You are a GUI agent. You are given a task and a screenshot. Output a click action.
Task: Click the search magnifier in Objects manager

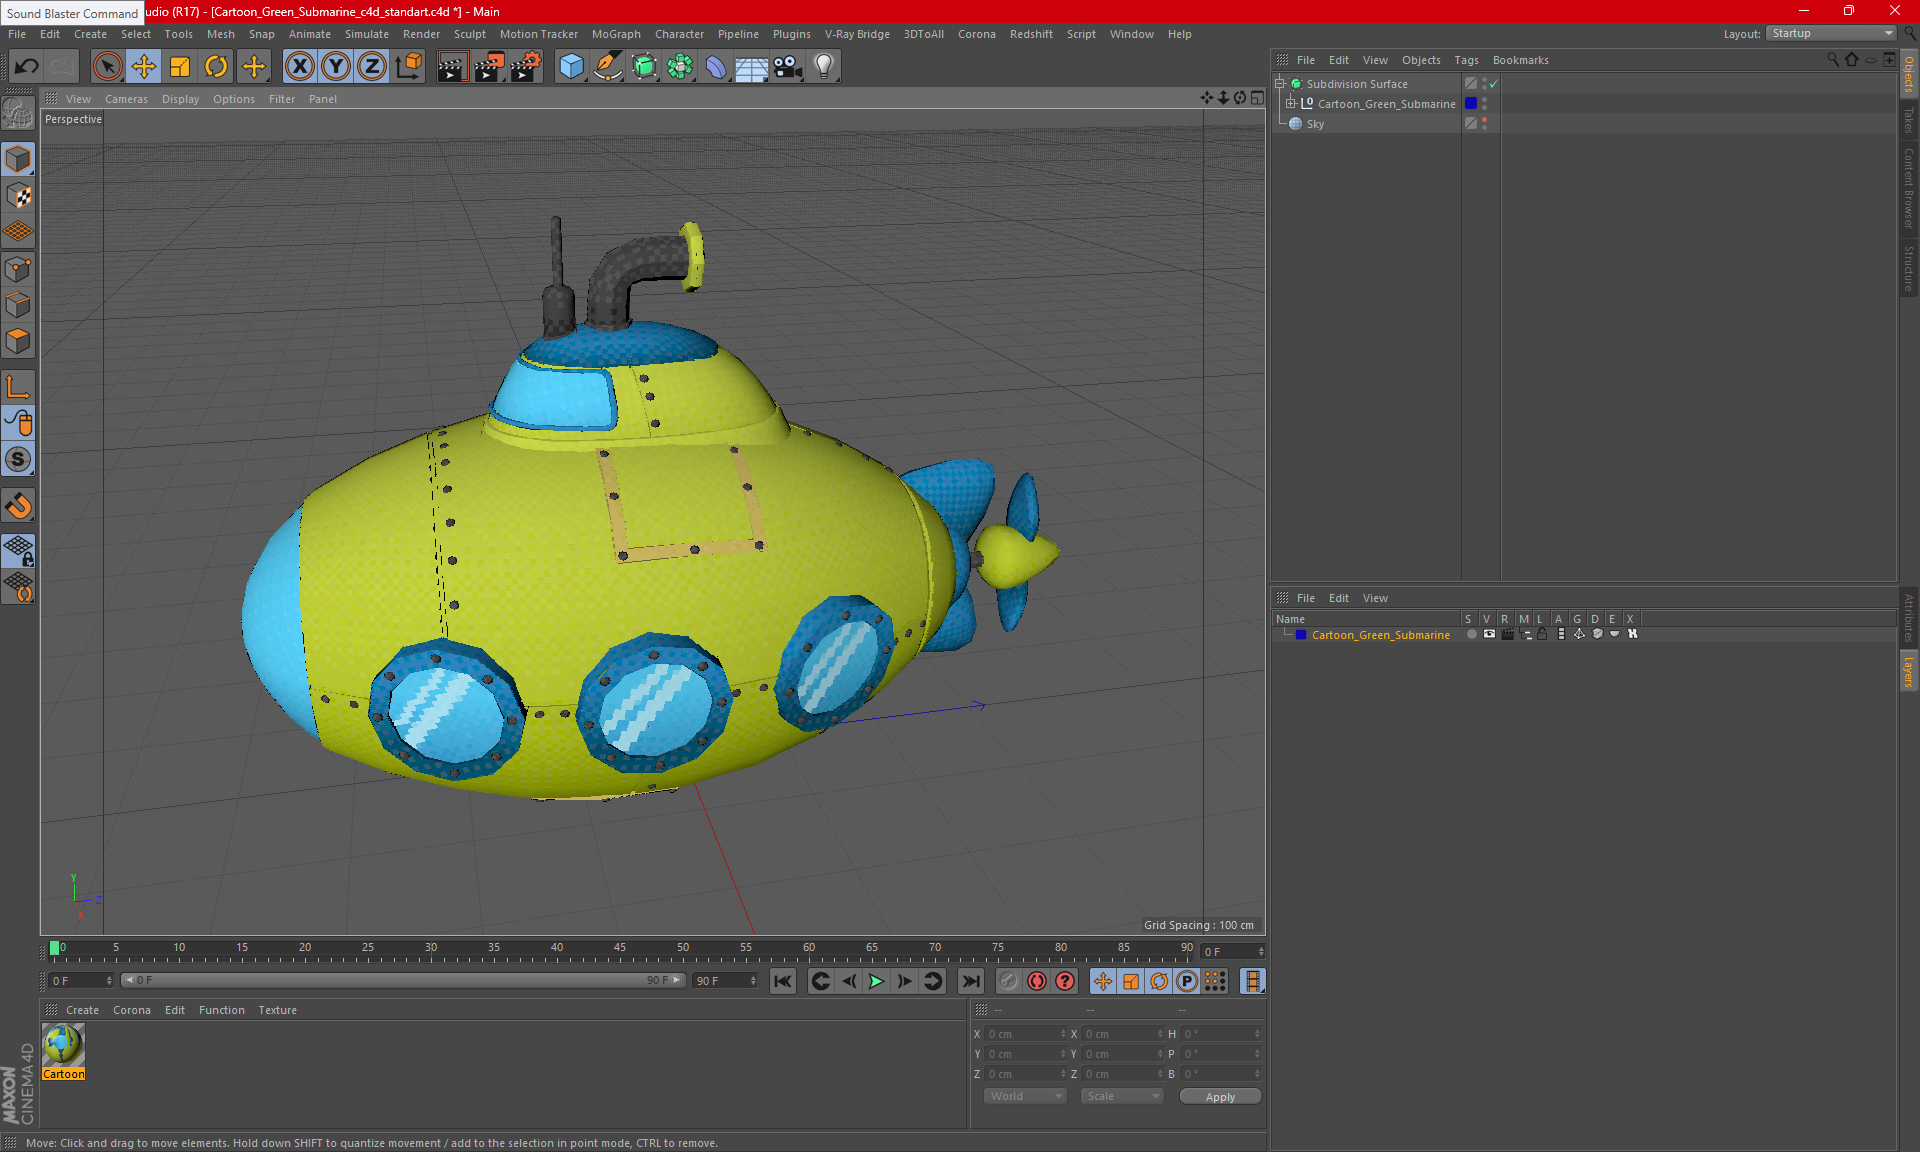pyautogui.click(x=1833, y=60)
